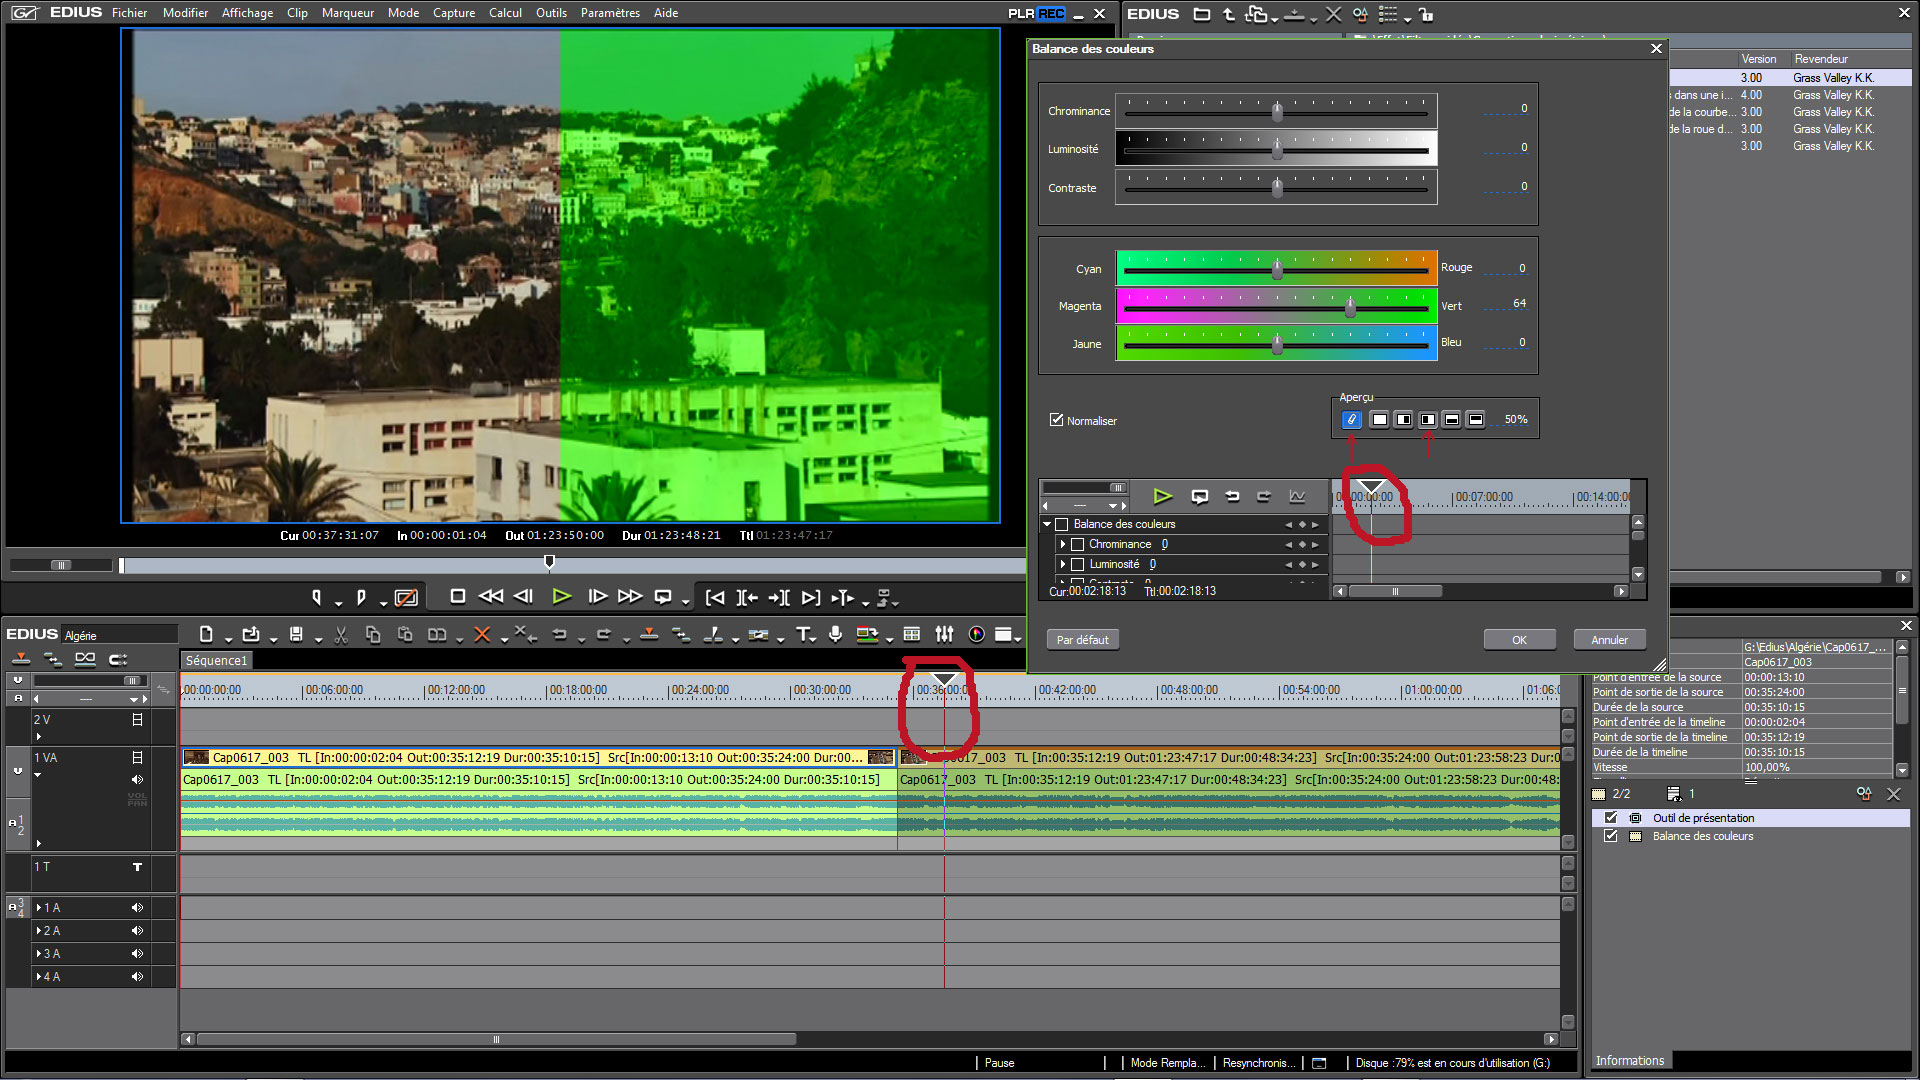Collapse the Balance des couleurs keyframe tree
The image size is (1920, 1080).
click(1047, 524)
